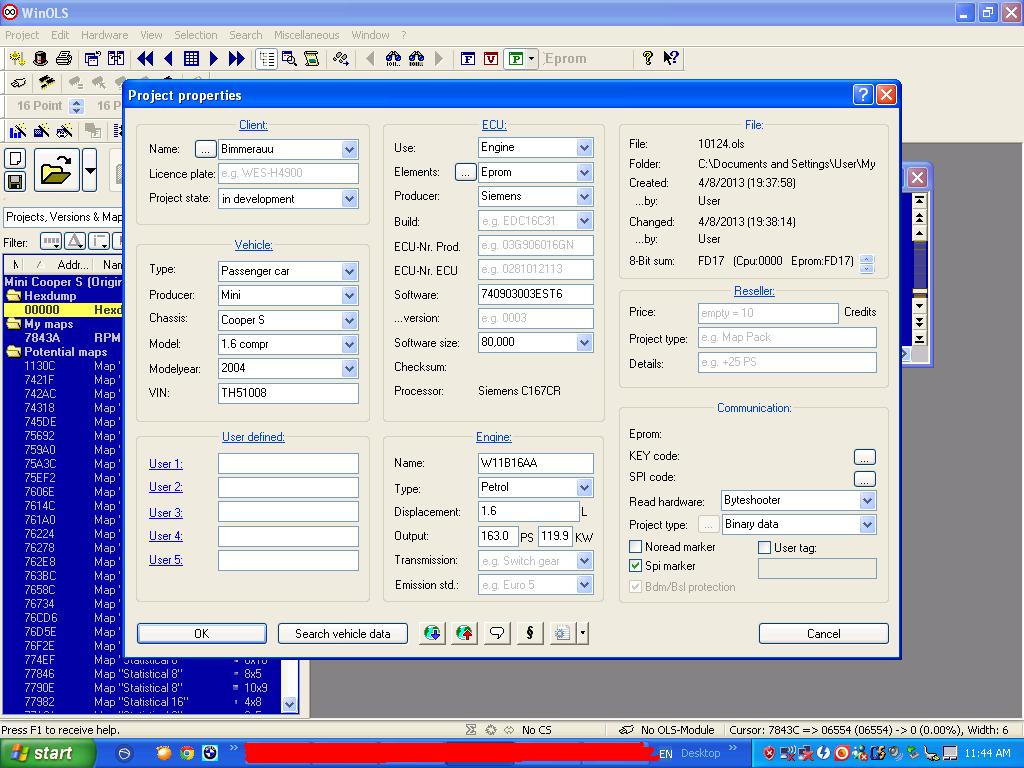Image resolution: width=1024 pixels, height=768 pixels.
Task: Click the VIN input field
Action: [288, 393]
